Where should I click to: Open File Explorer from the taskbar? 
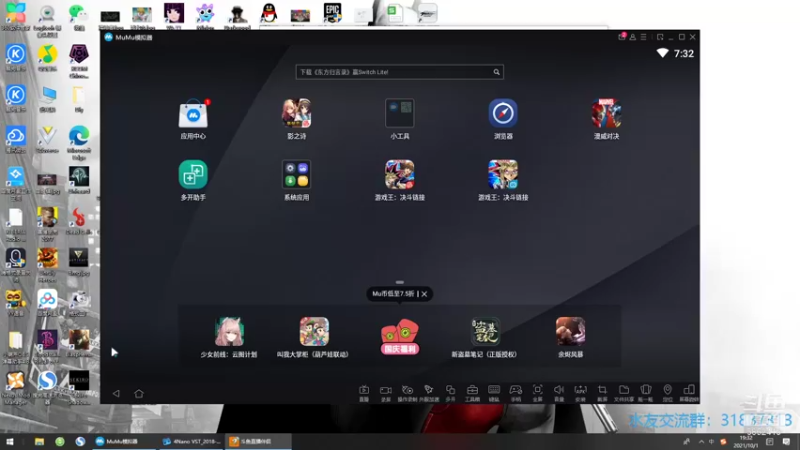[x=39, y=441]
